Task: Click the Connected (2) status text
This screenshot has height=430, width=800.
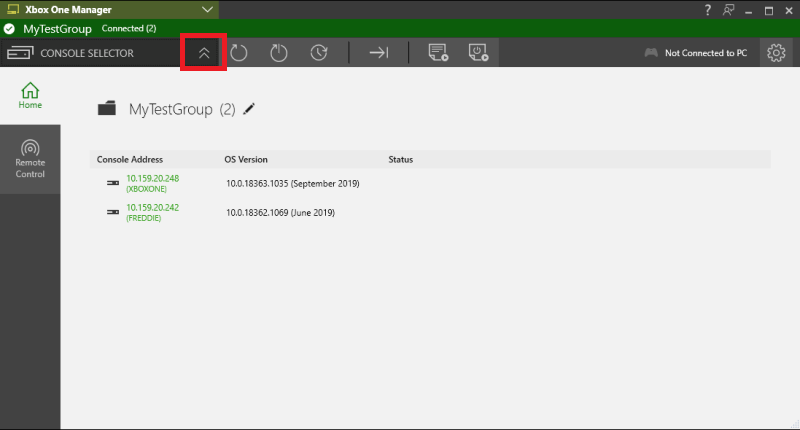Action: point(129,29)
